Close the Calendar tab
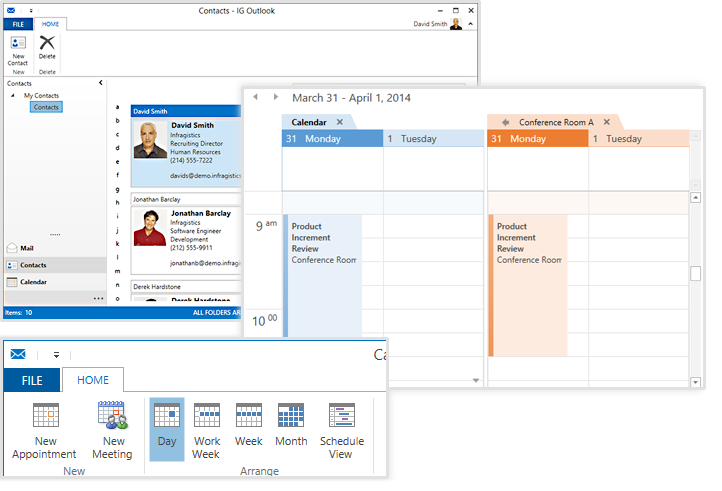 [339, 122]
